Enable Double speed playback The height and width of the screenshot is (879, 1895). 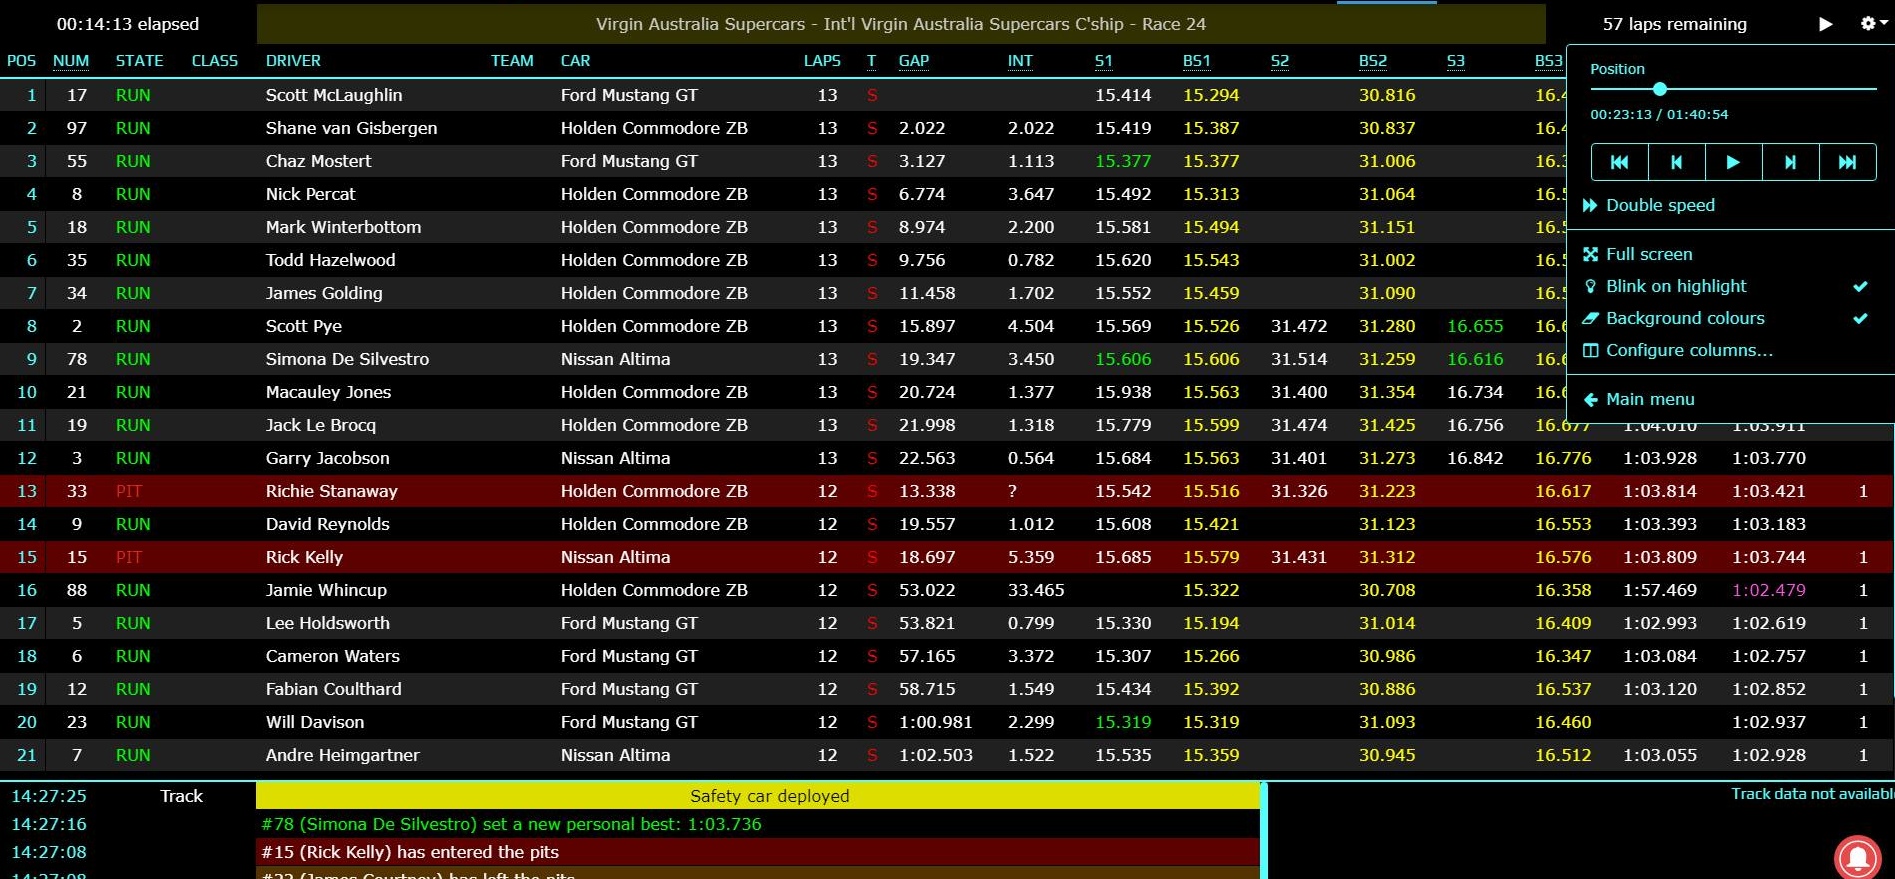pos(1660,205)
